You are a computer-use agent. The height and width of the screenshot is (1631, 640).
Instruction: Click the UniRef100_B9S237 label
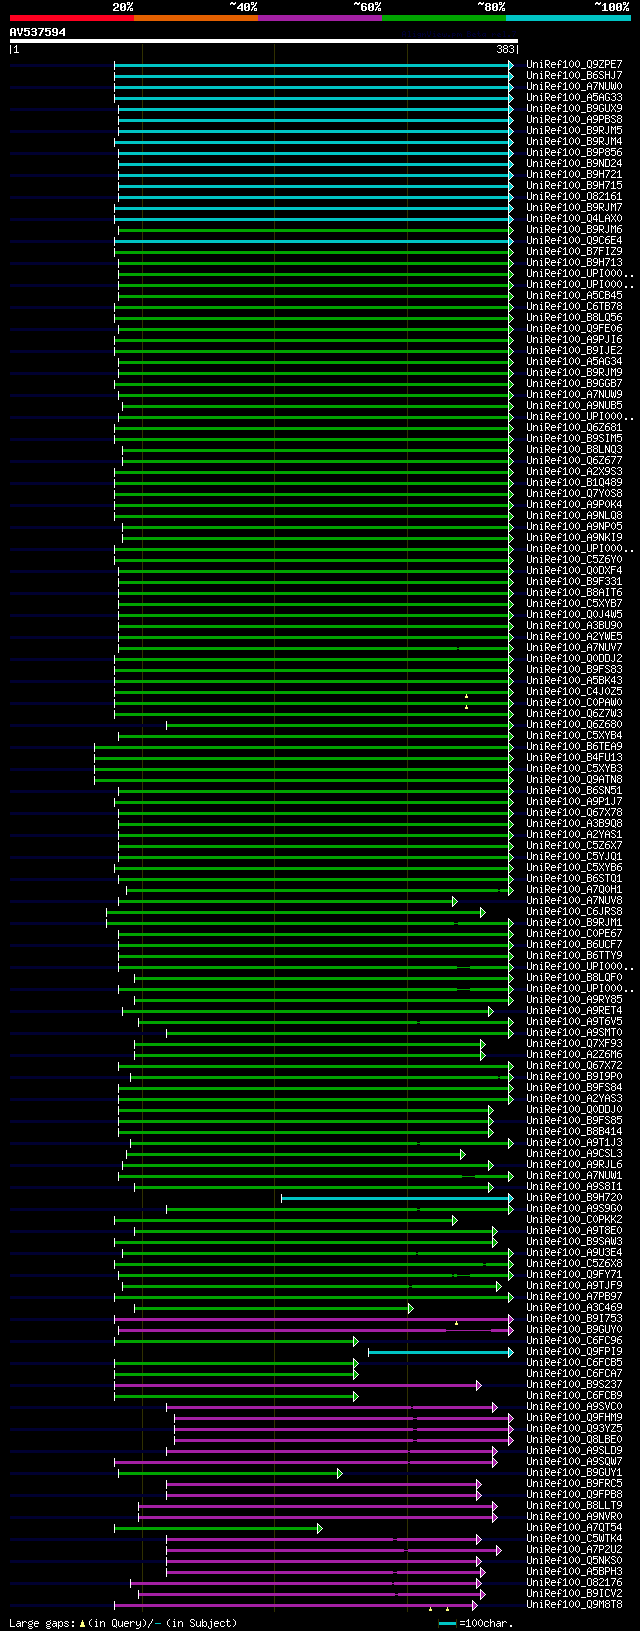[574, 1384]
